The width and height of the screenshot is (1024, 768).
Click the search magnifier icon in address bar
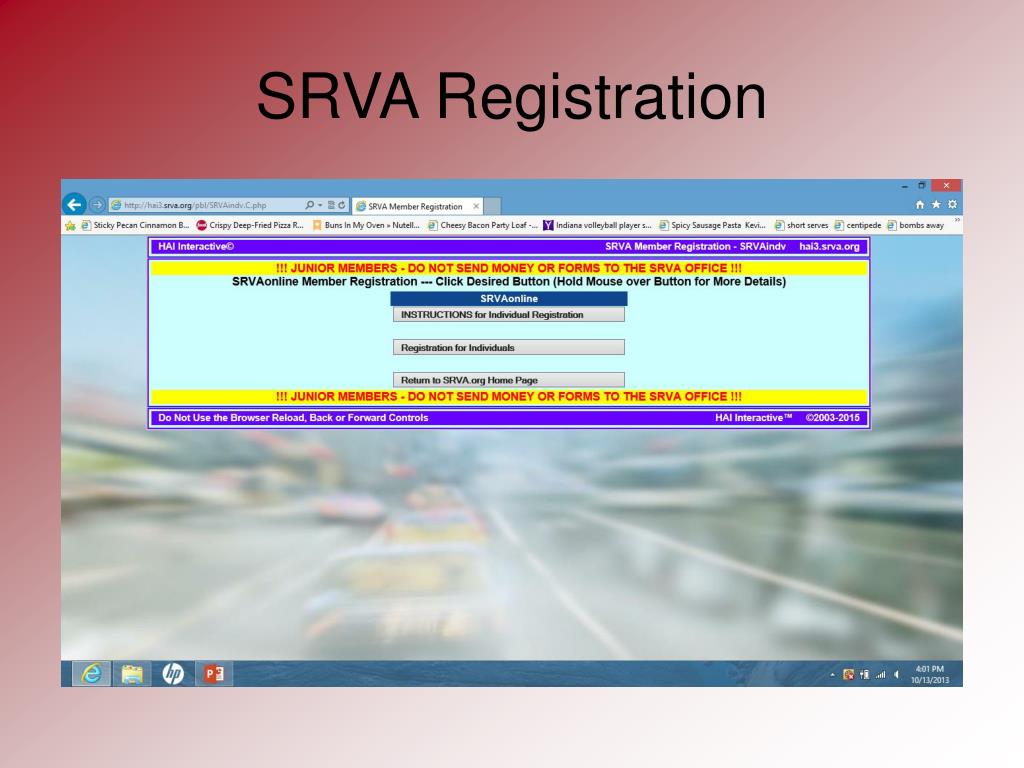pos(310,205)
